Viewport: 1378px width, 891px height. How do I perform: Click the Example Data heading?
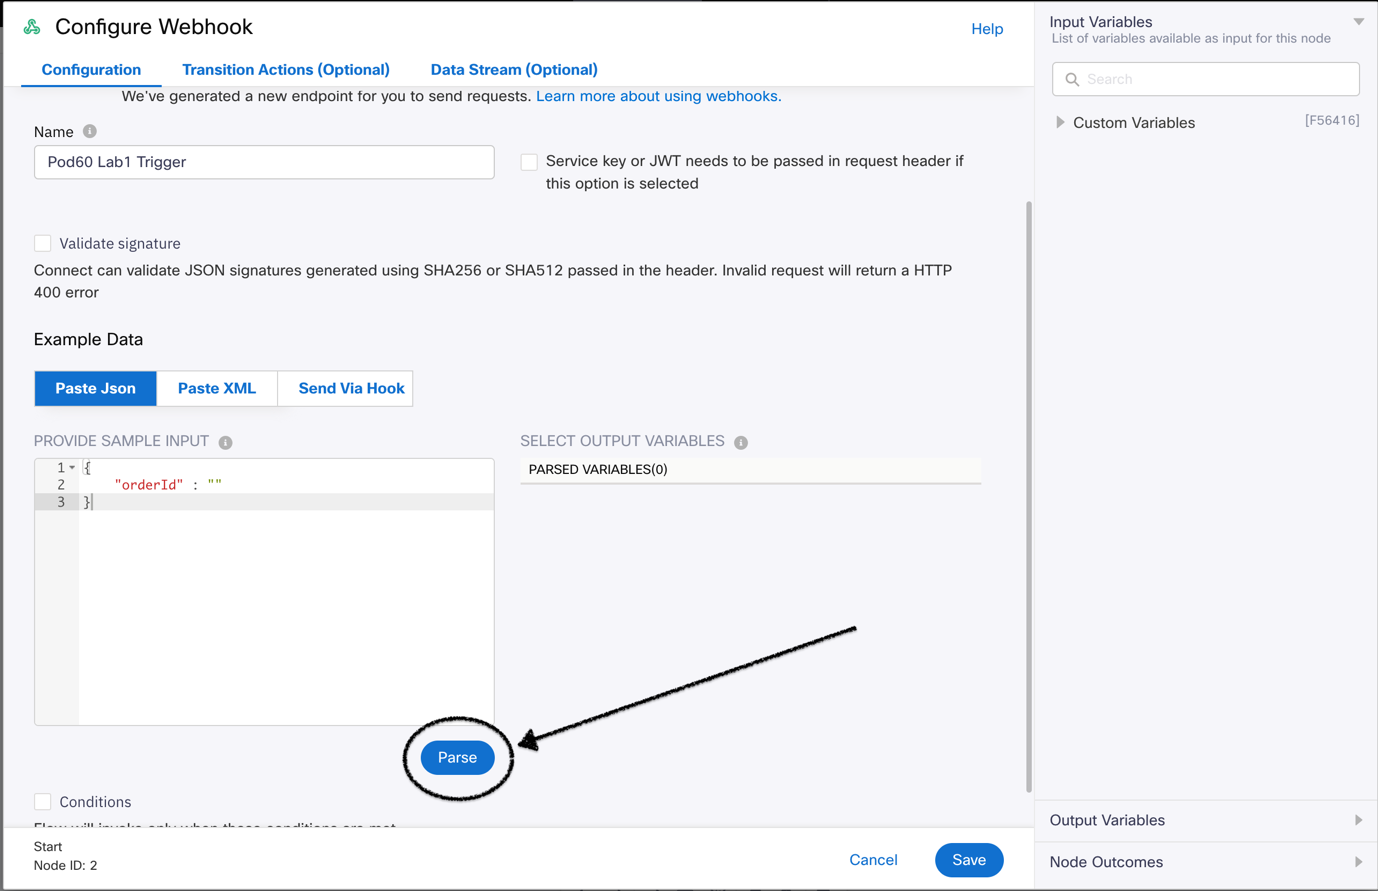click(x=88, y=339)
